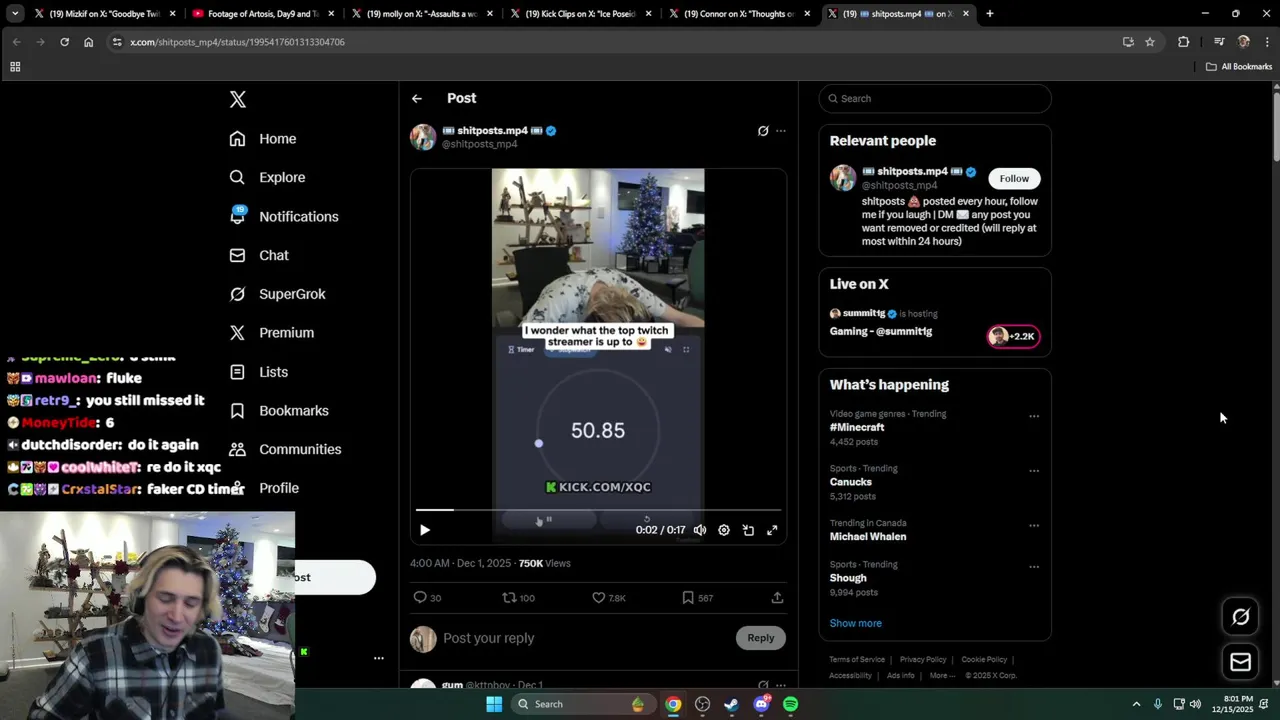
Task: Open more options for the Minecraft trend
Action: (1034, 416)
